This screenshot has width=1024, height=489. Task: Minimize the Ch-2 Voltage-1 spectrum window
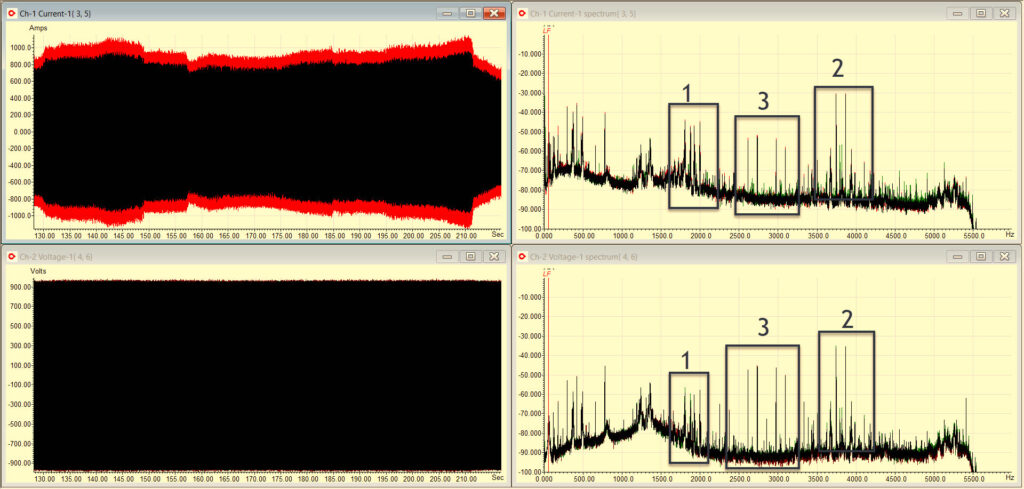957,257
